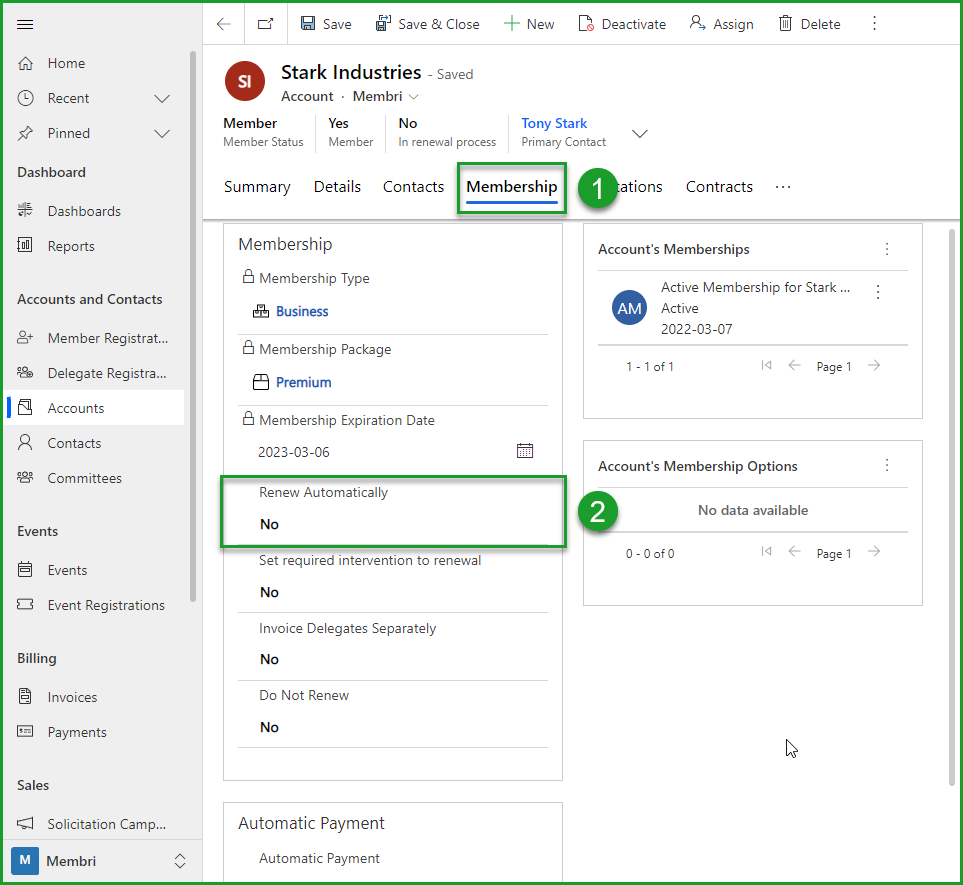Open the Premium membership package link

[303, 382]
